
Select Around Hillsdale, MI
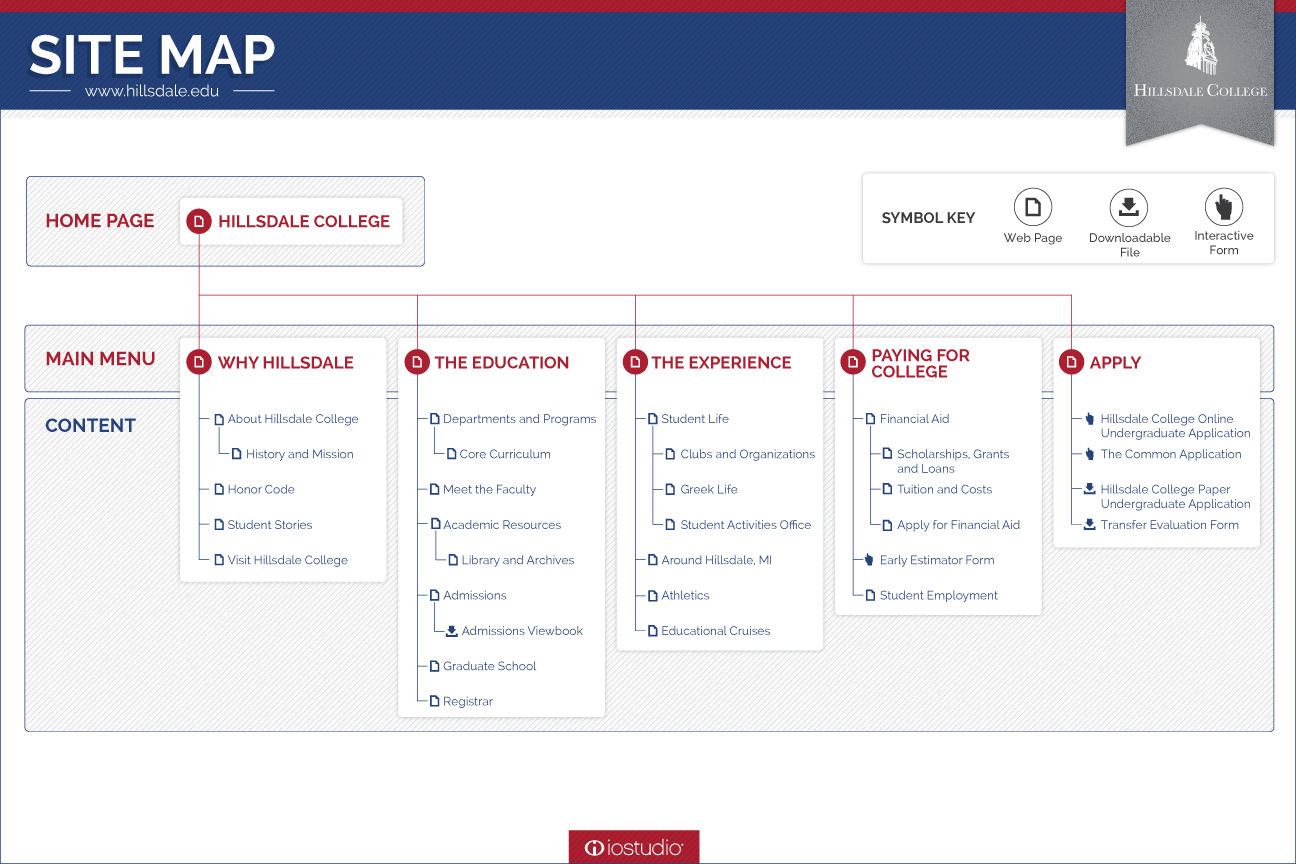717,560
